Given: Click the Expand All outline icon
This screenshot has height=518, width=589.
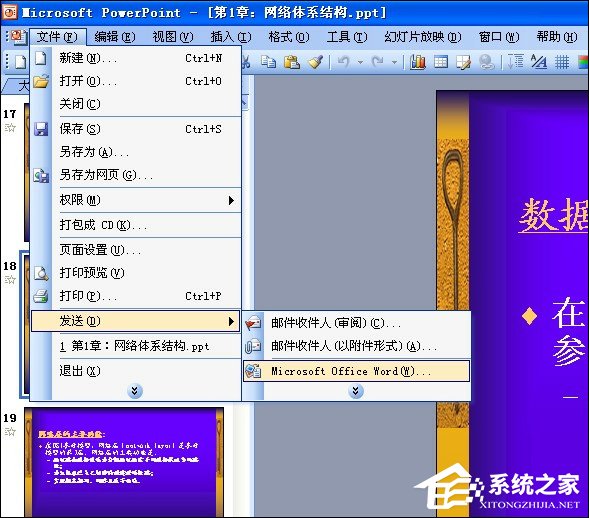Looking at the screenshot, I should click(516, 62).
